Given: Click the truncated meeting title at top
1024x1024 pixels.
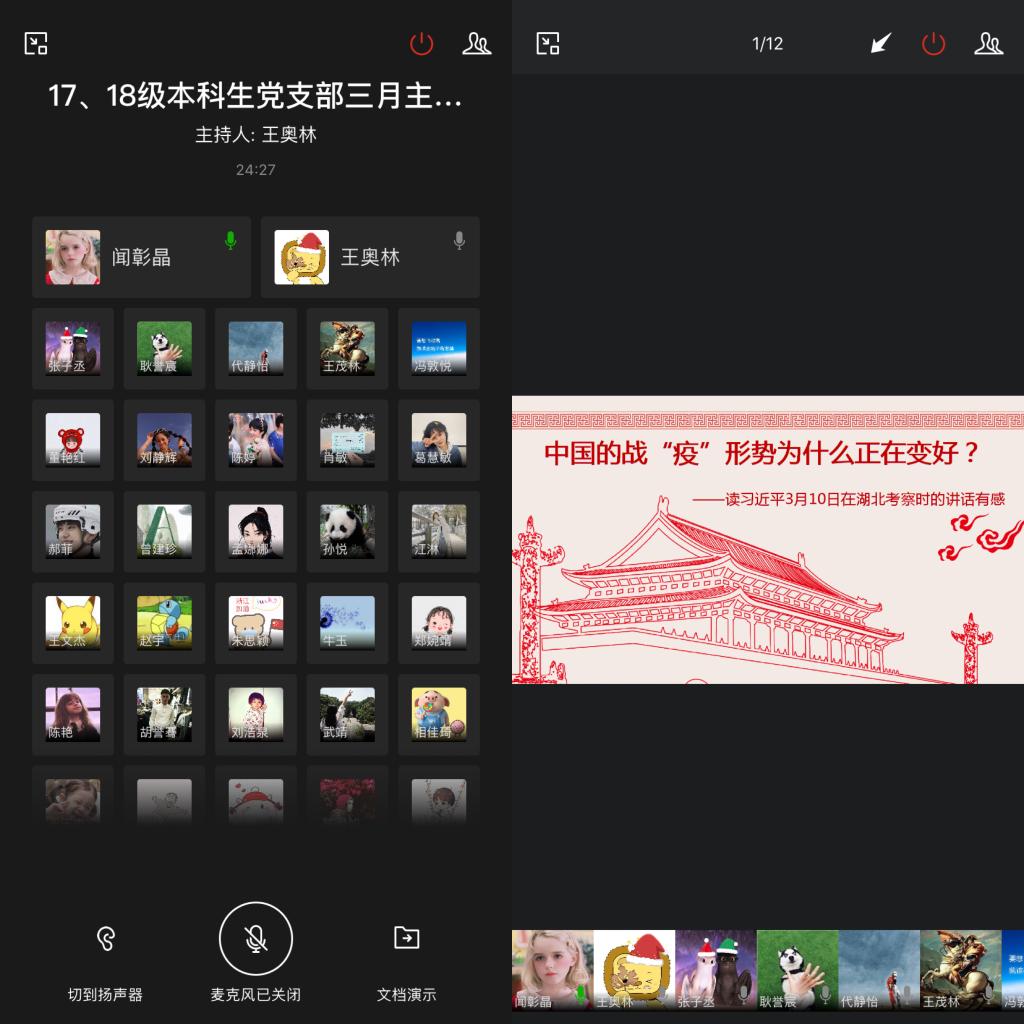Looking at the screenshot, I should pyautogui.click(x=255, y=96).
